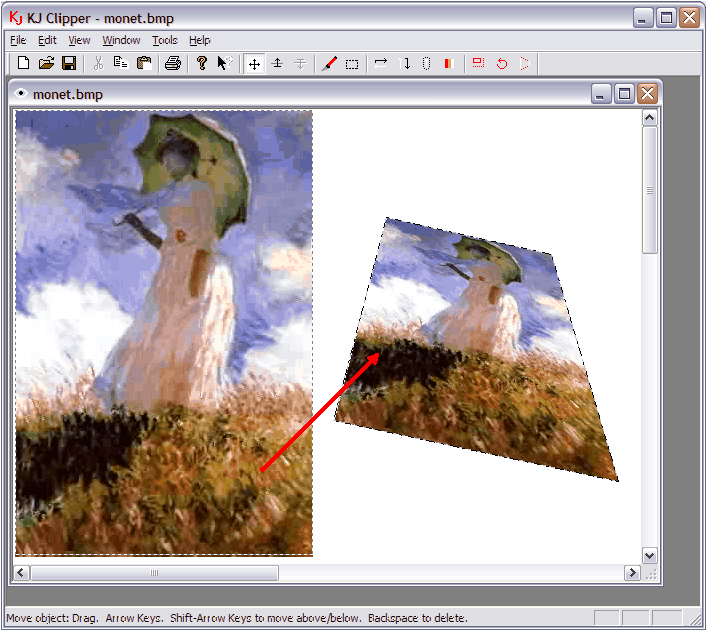The width and height of the screenshot is (706, 630).
Task: Click the eye icon in monet.bmp title
Action: pos(20,94)
